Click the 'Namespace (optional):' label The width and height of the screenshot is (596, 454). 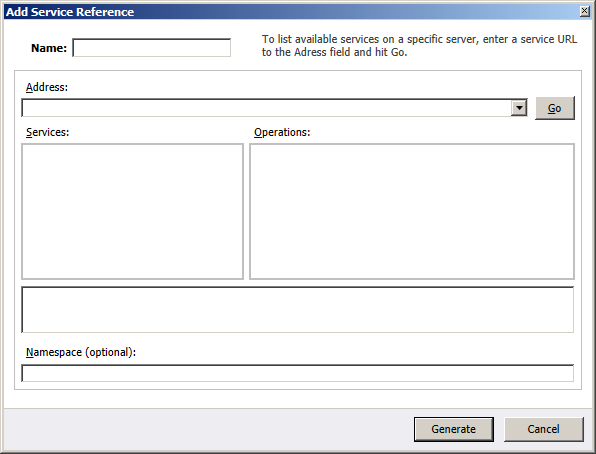pos(81,352)
